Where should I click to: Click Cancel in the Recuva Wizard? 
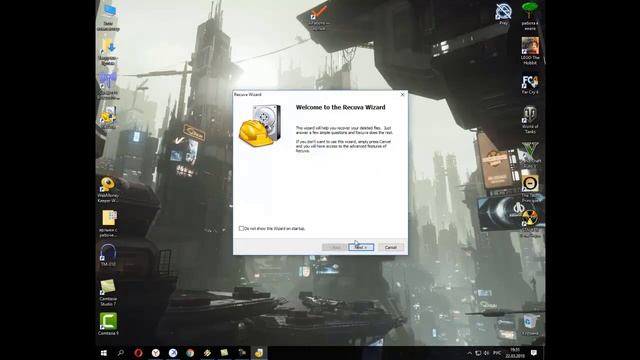pyautogui.click(x=391, y=247)
